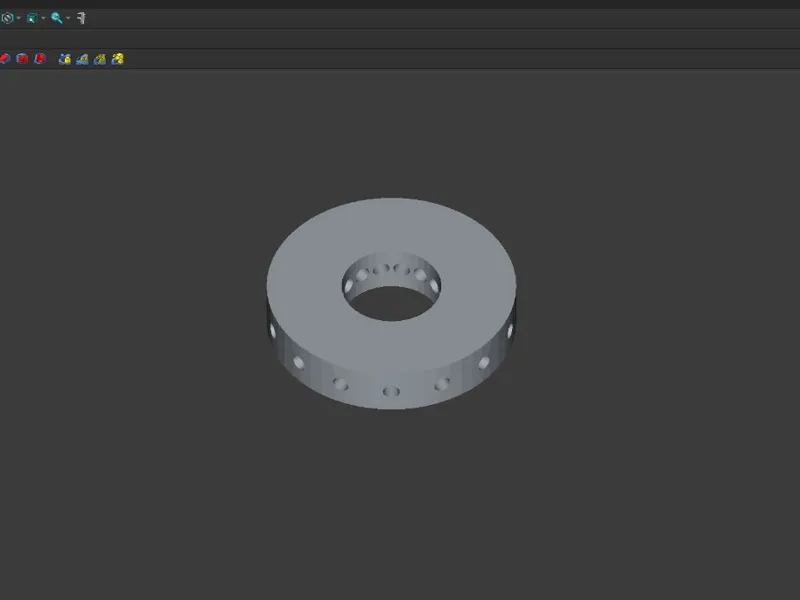Click the third red groove icon
Image resolution: width=800 pixels, height=600 pixels.
(40, 59)
